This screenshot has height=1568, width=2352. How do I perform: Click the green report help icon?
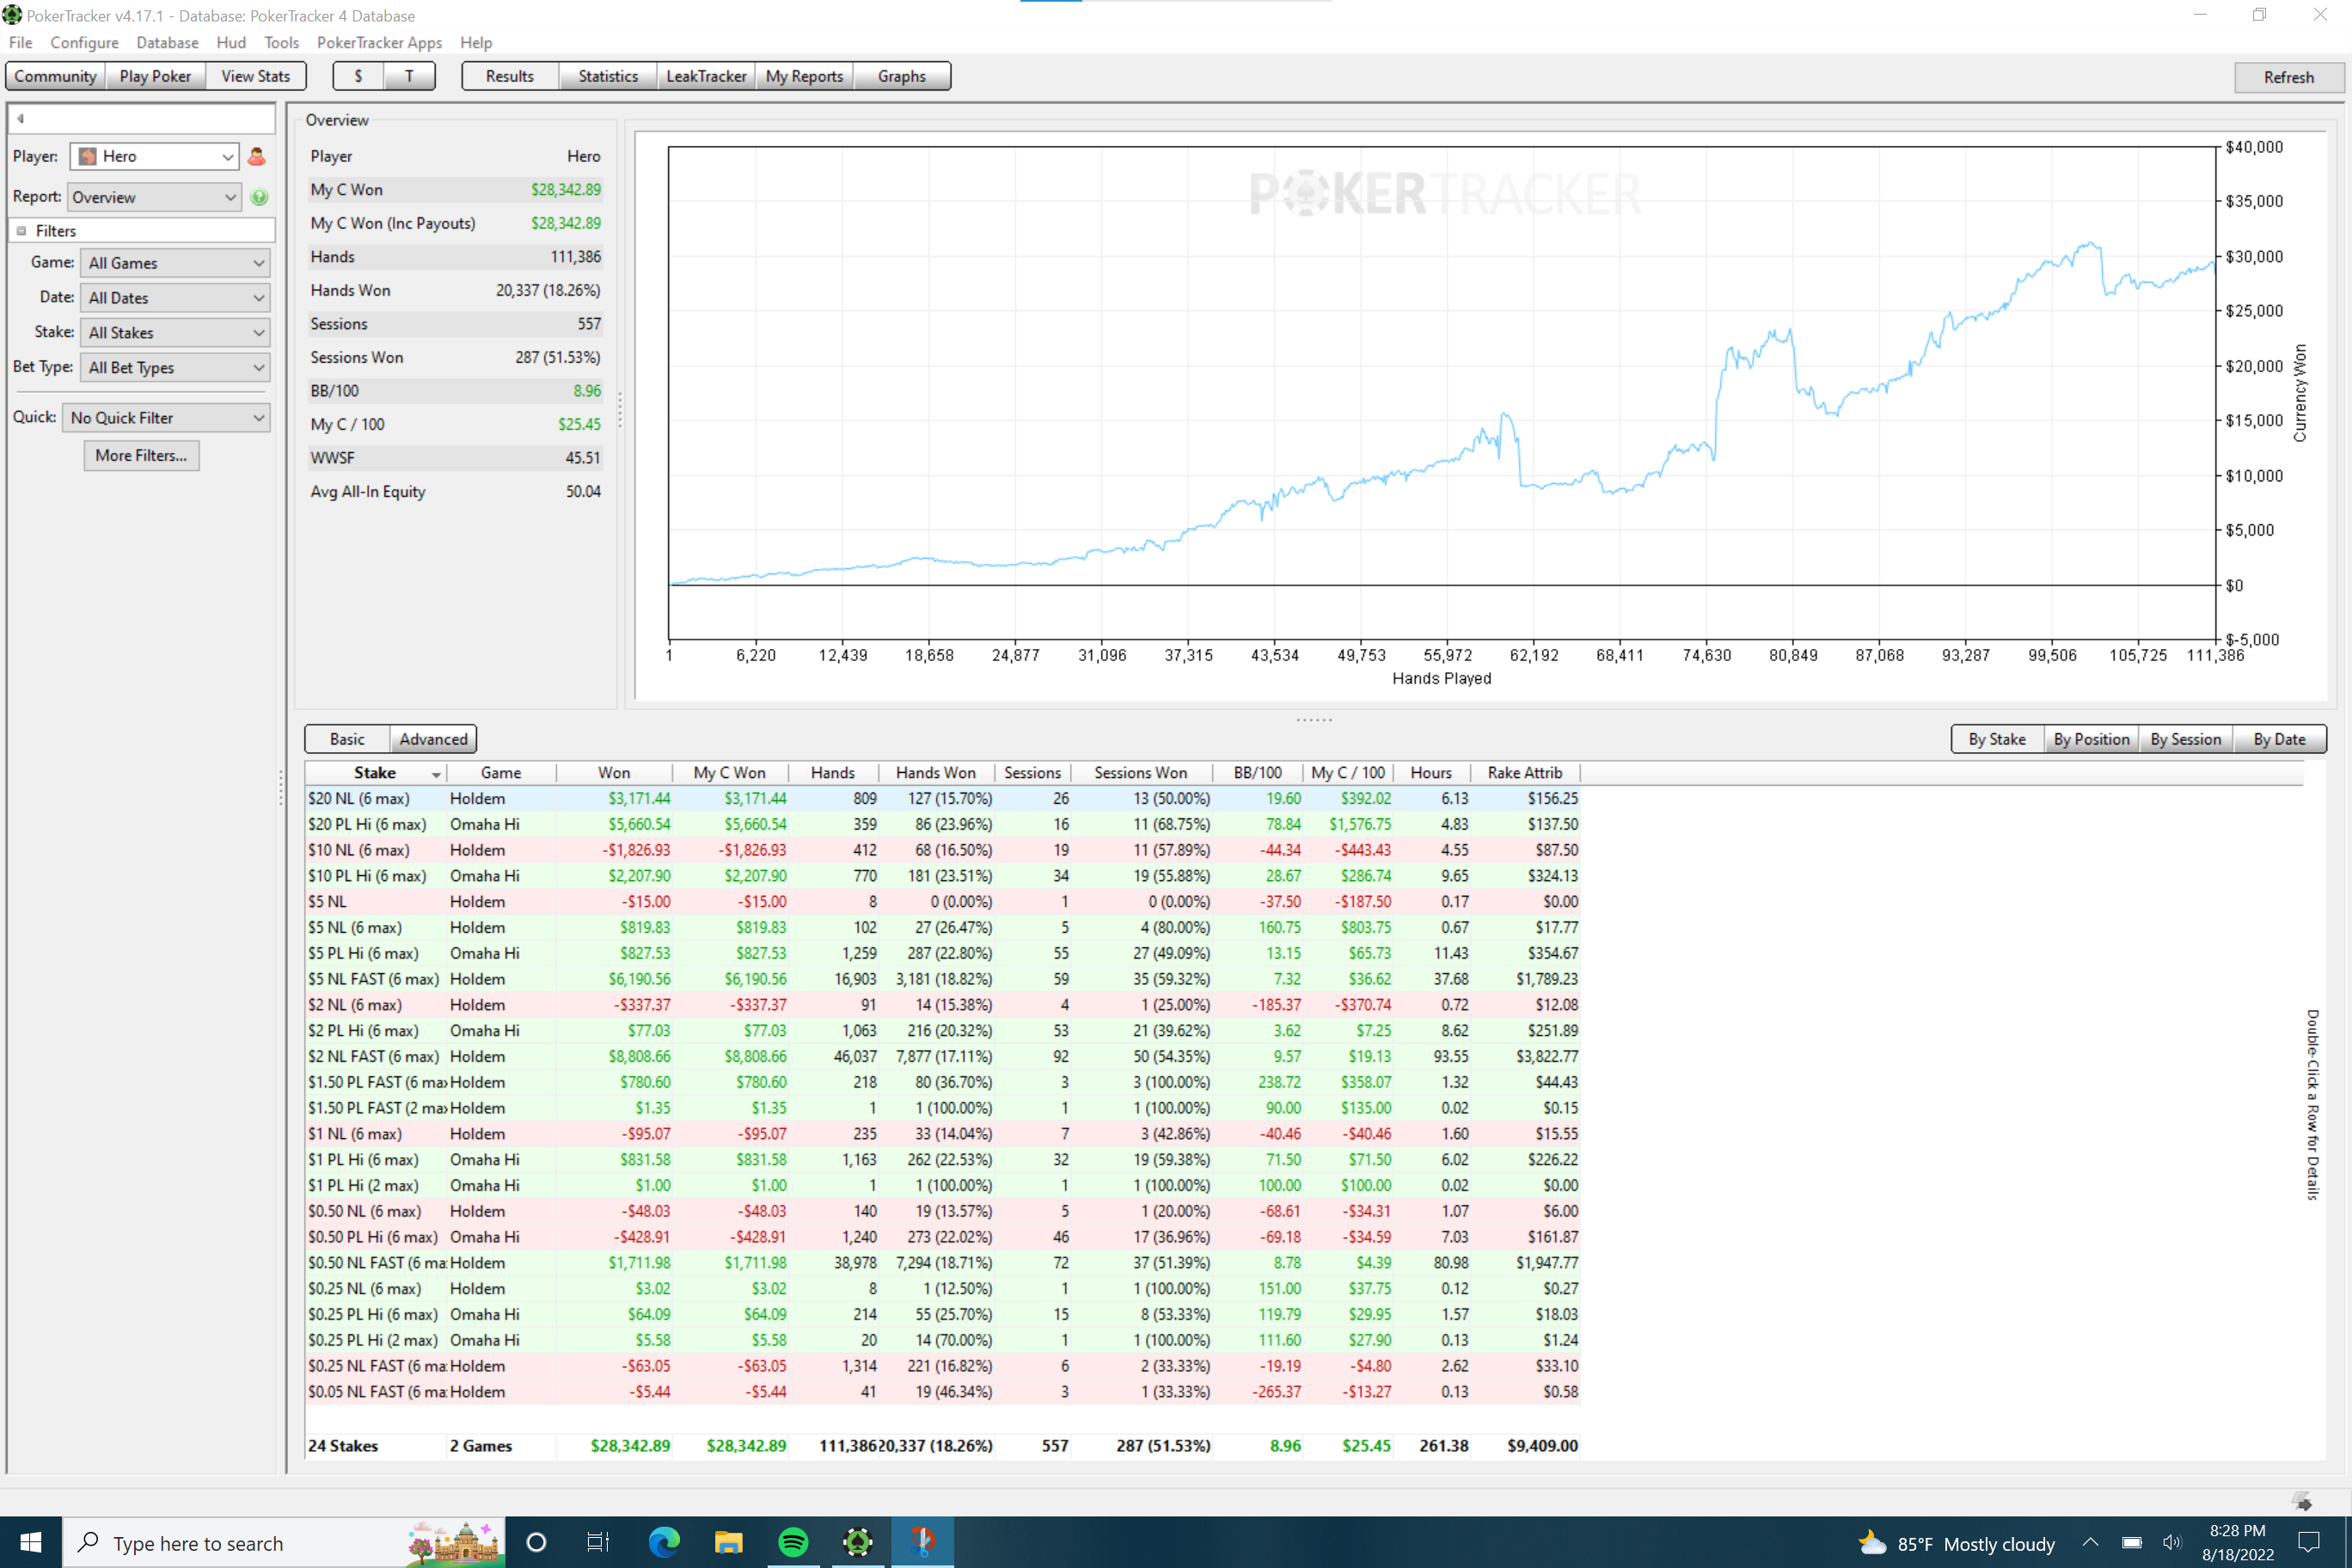259,197
